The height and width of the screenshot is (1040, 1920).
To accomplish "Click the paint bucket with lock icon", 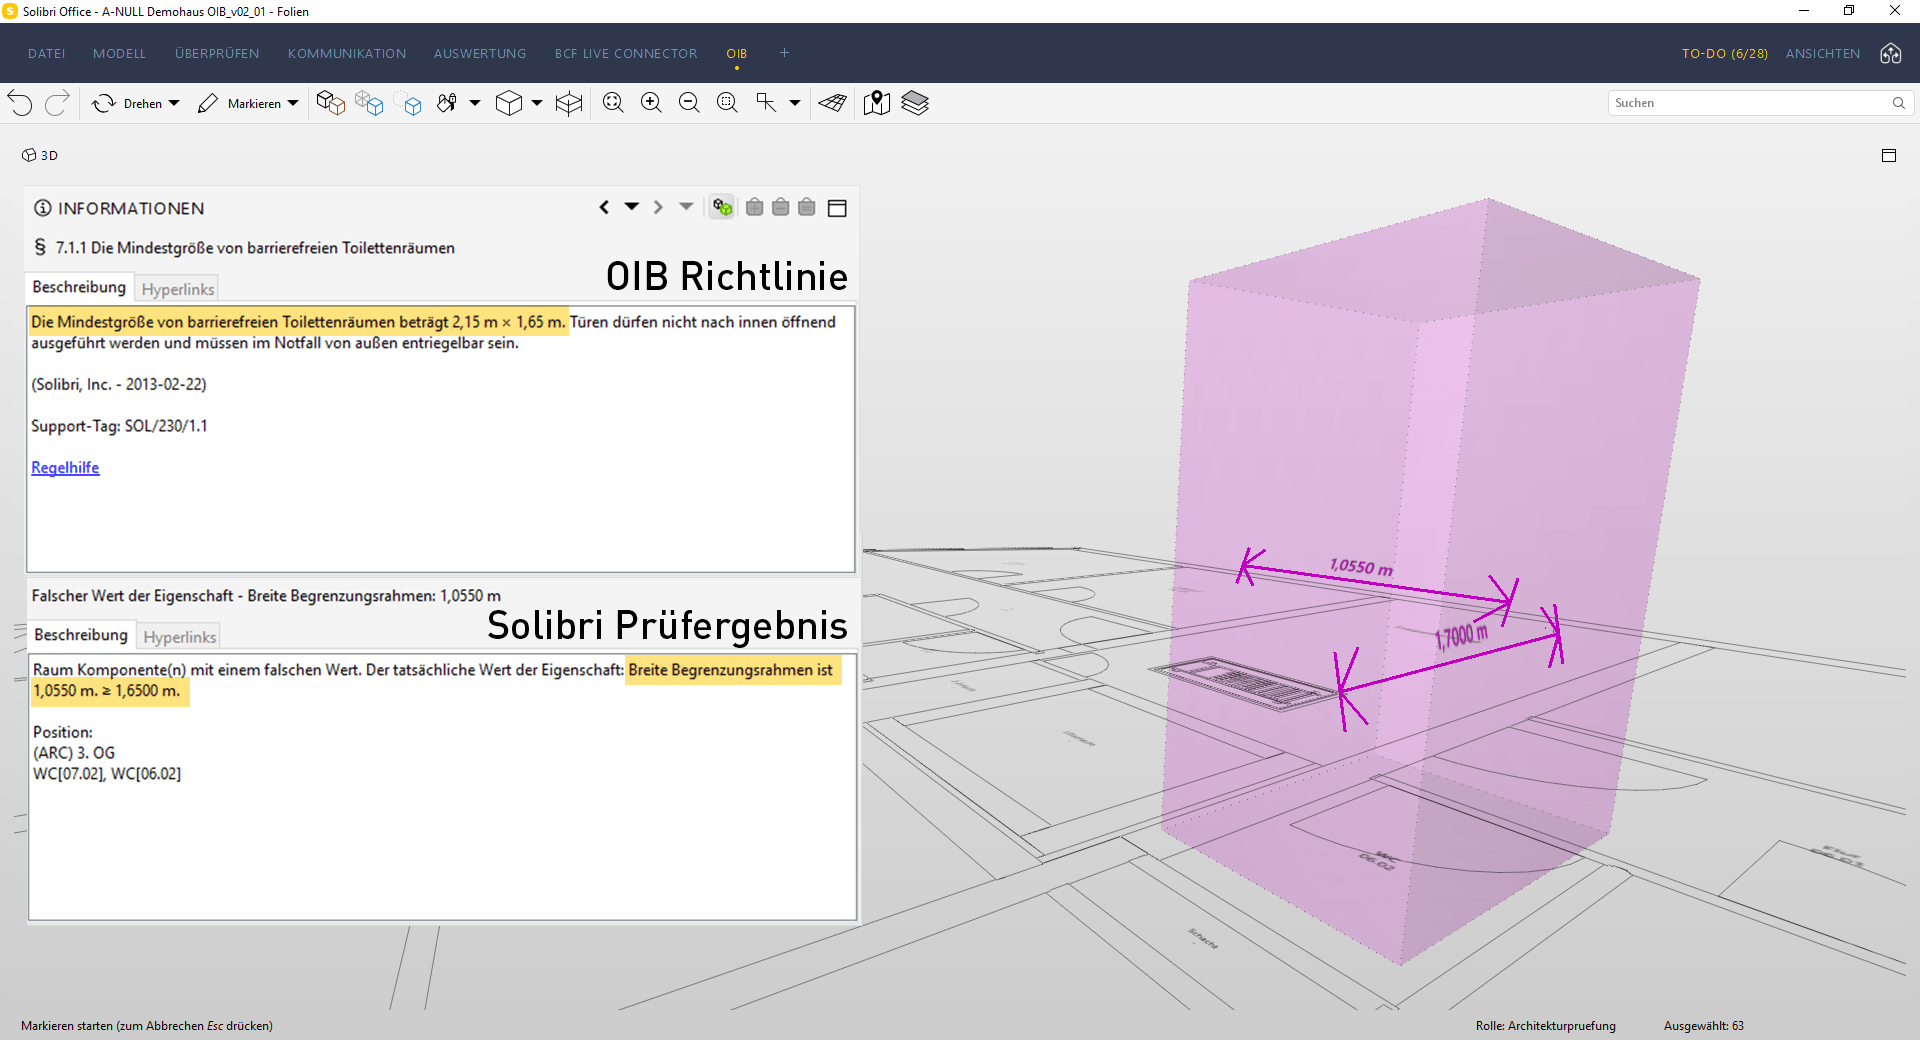I will coord(447,103).
